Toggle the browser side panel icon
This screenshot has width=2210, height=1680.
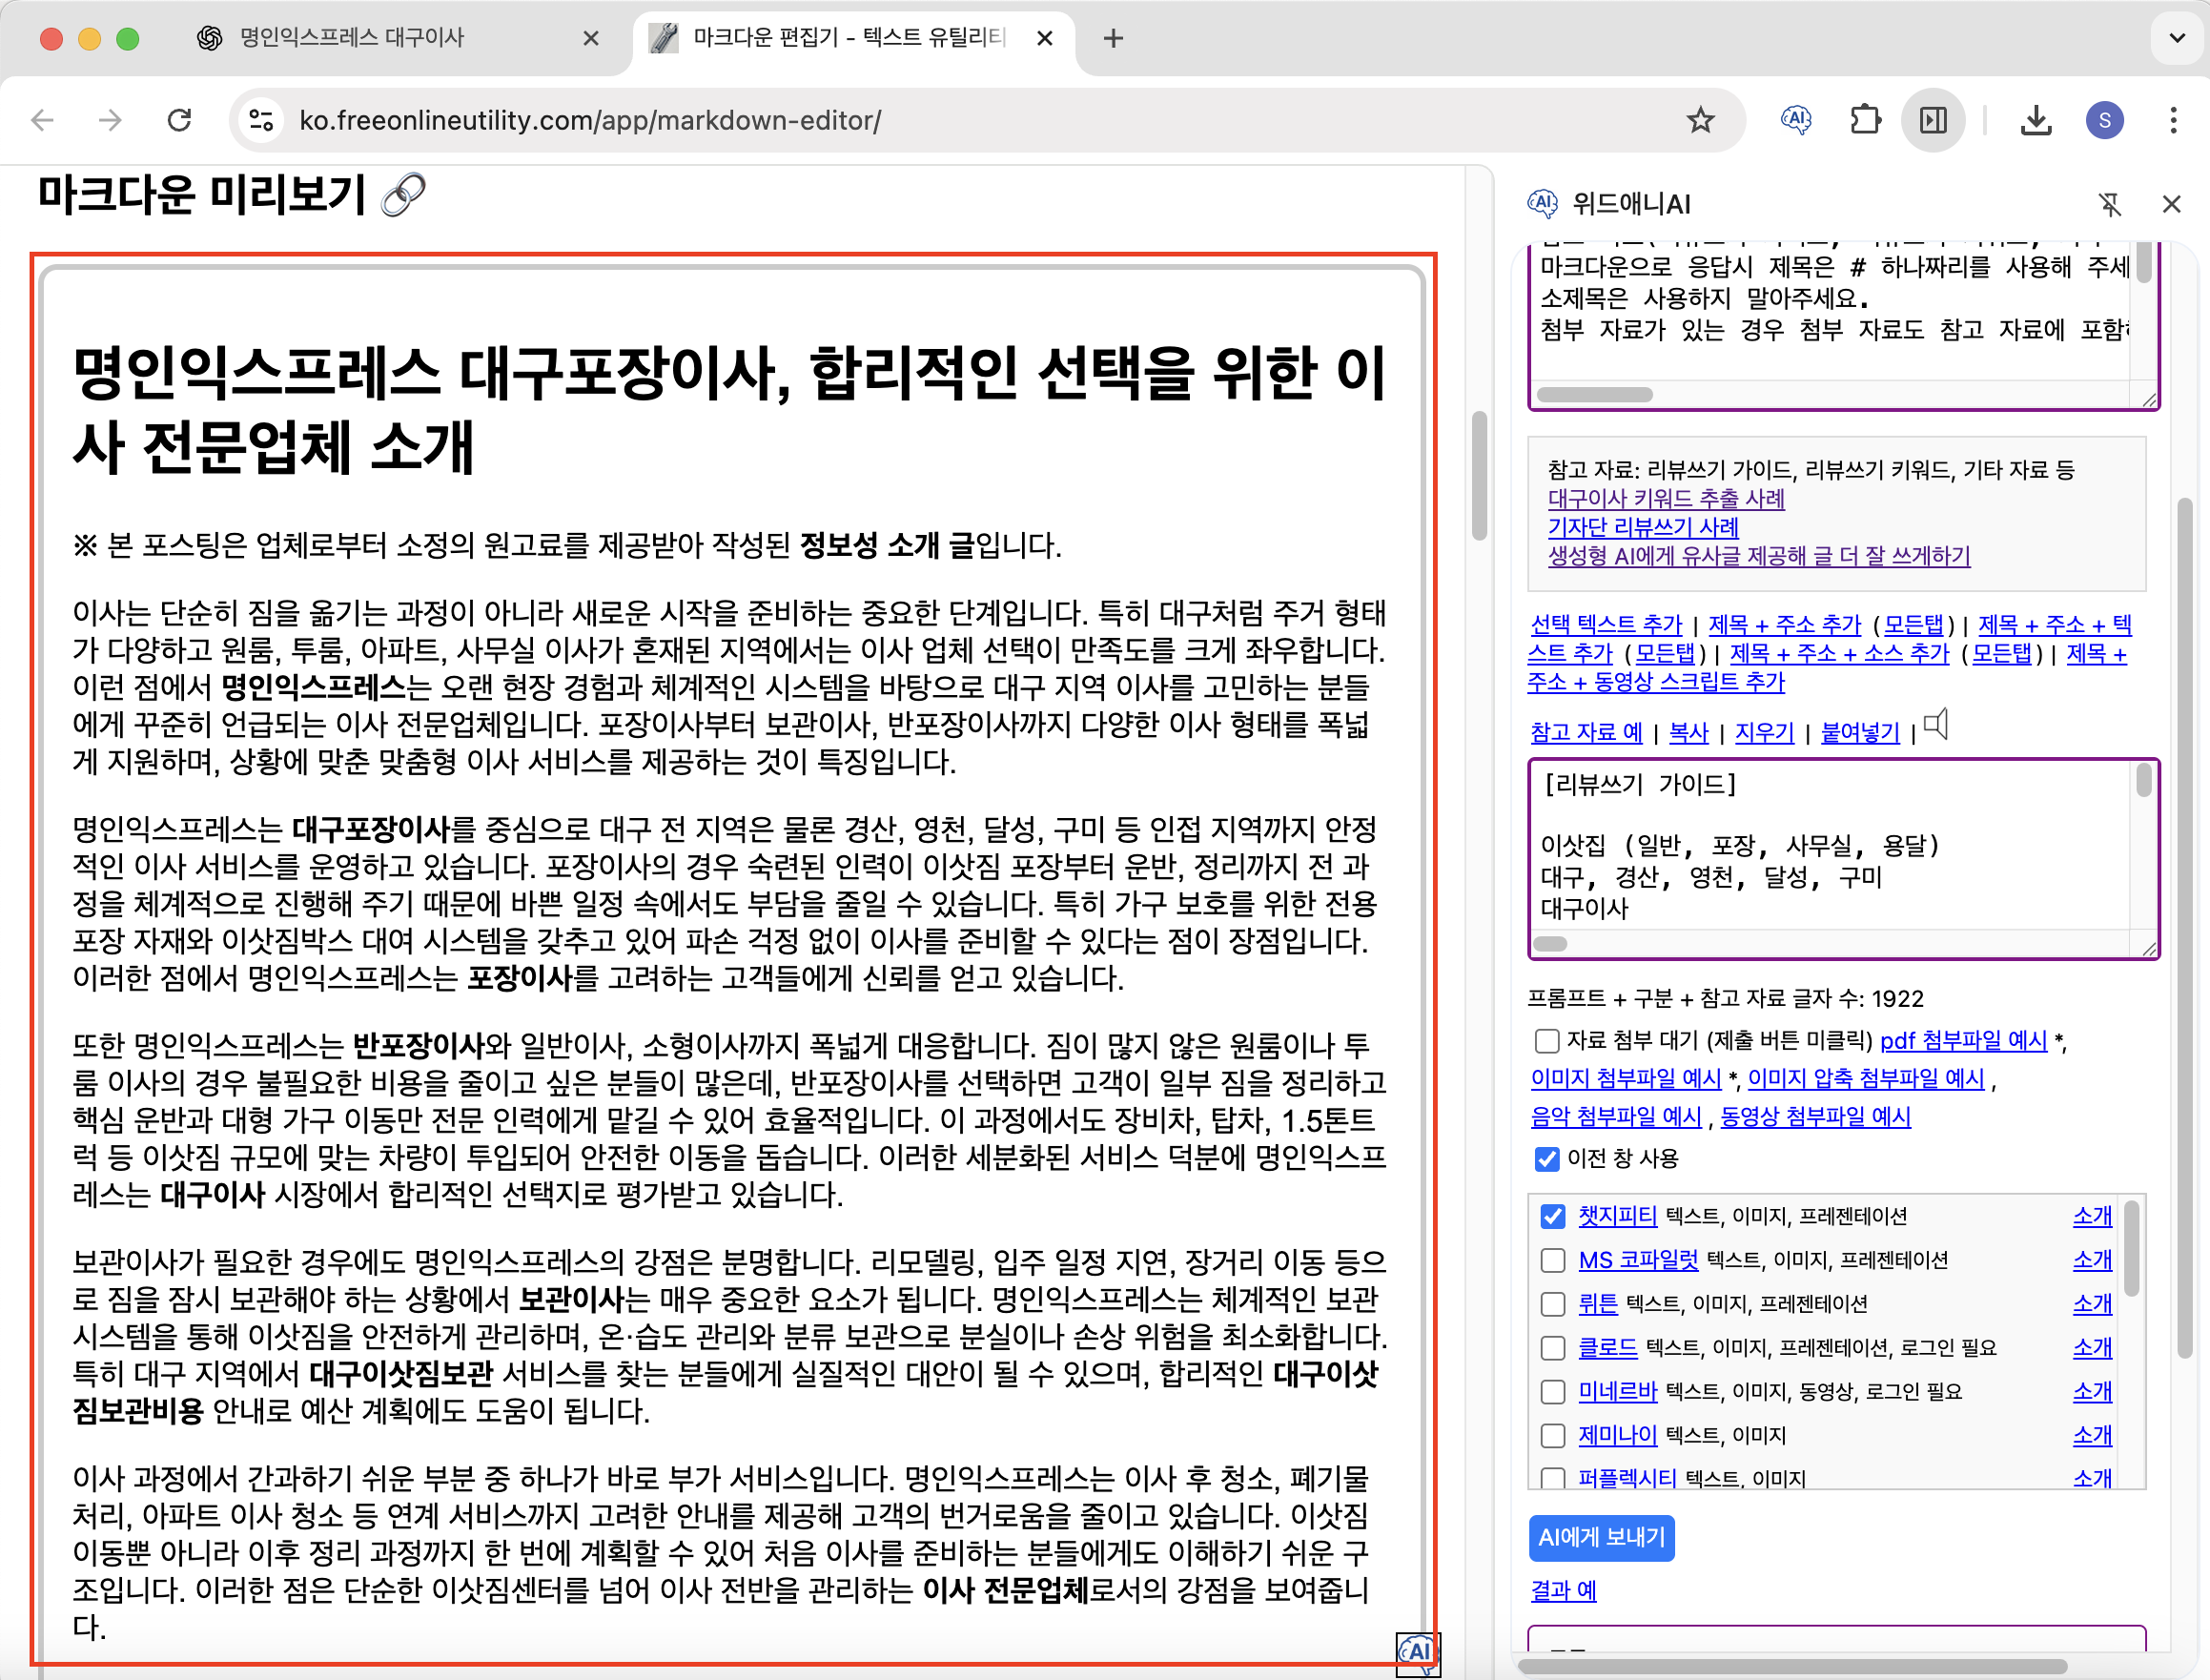pos(1933,121)
